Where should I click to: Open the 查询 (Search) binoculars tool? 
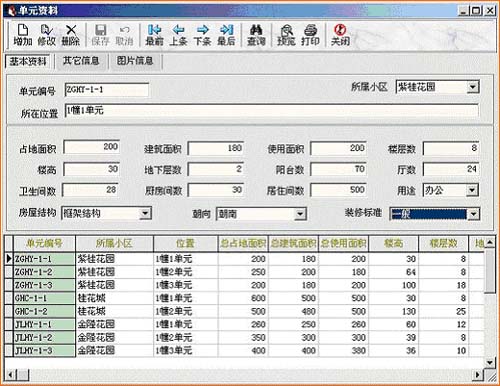pyautogui.click(x=256, y=35)
